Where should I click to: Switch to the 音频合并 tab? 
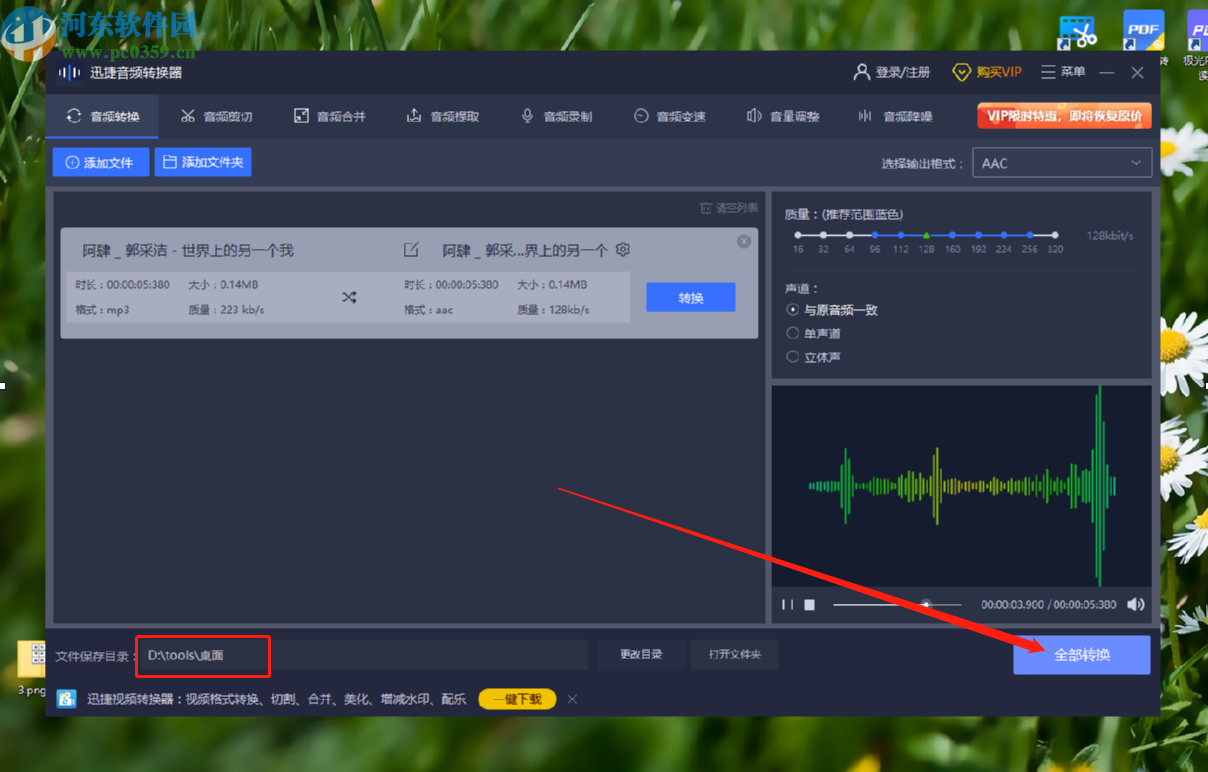[x=330, y=116]
